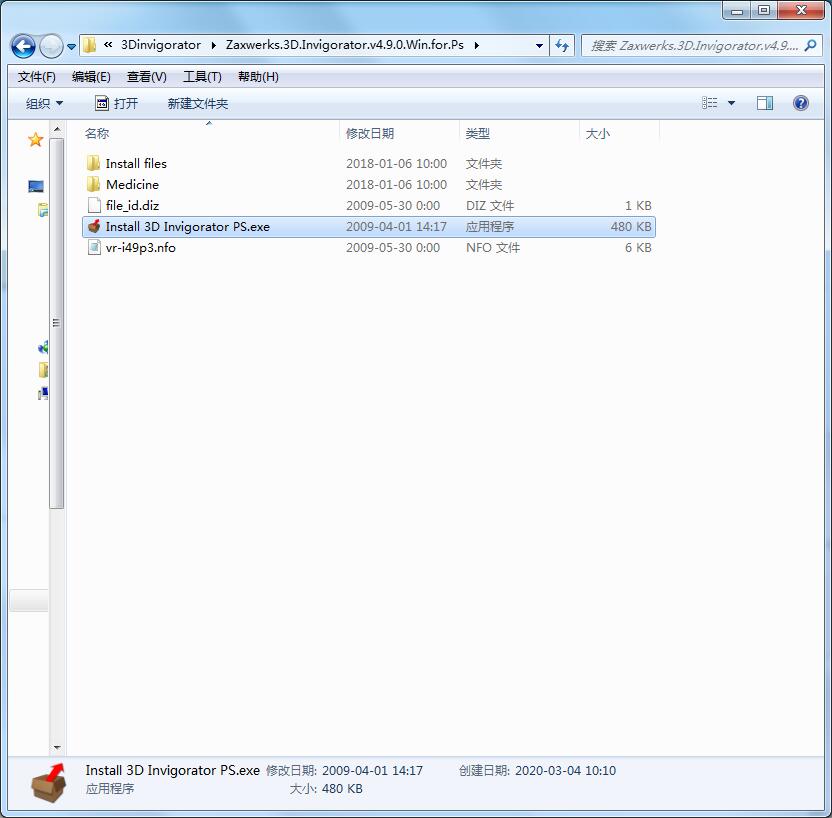Select the file_id.diz file

click(132, 205)
